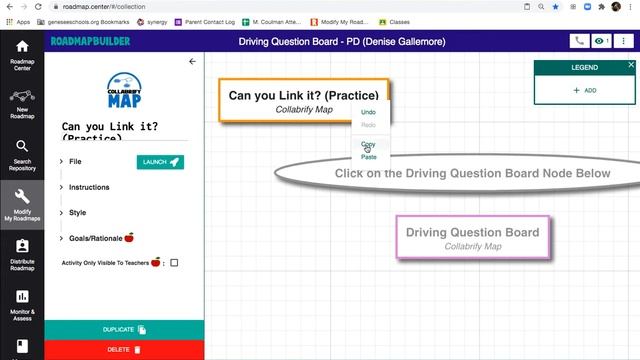Image resolution: width=640 pixels, height=360 pixels.
Task: Open the synergy bookmark
Action: pyautogui.click(x=152, y=22)
